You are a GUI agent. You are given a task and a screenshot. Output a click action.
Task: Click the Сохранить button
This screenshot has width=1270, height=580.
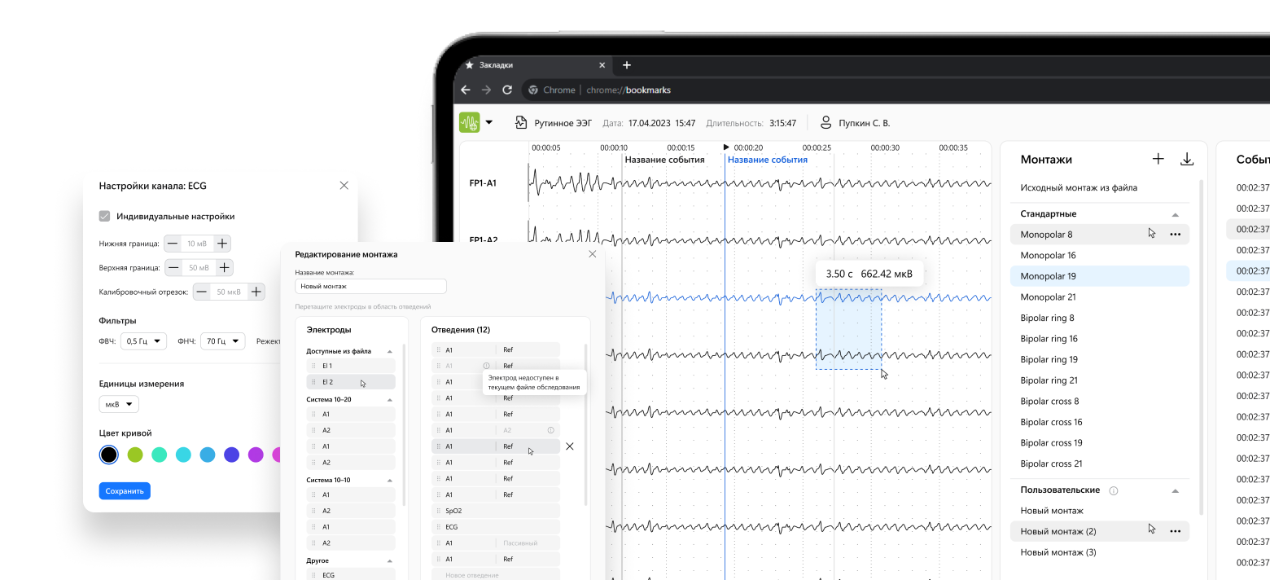pos(124,491)
